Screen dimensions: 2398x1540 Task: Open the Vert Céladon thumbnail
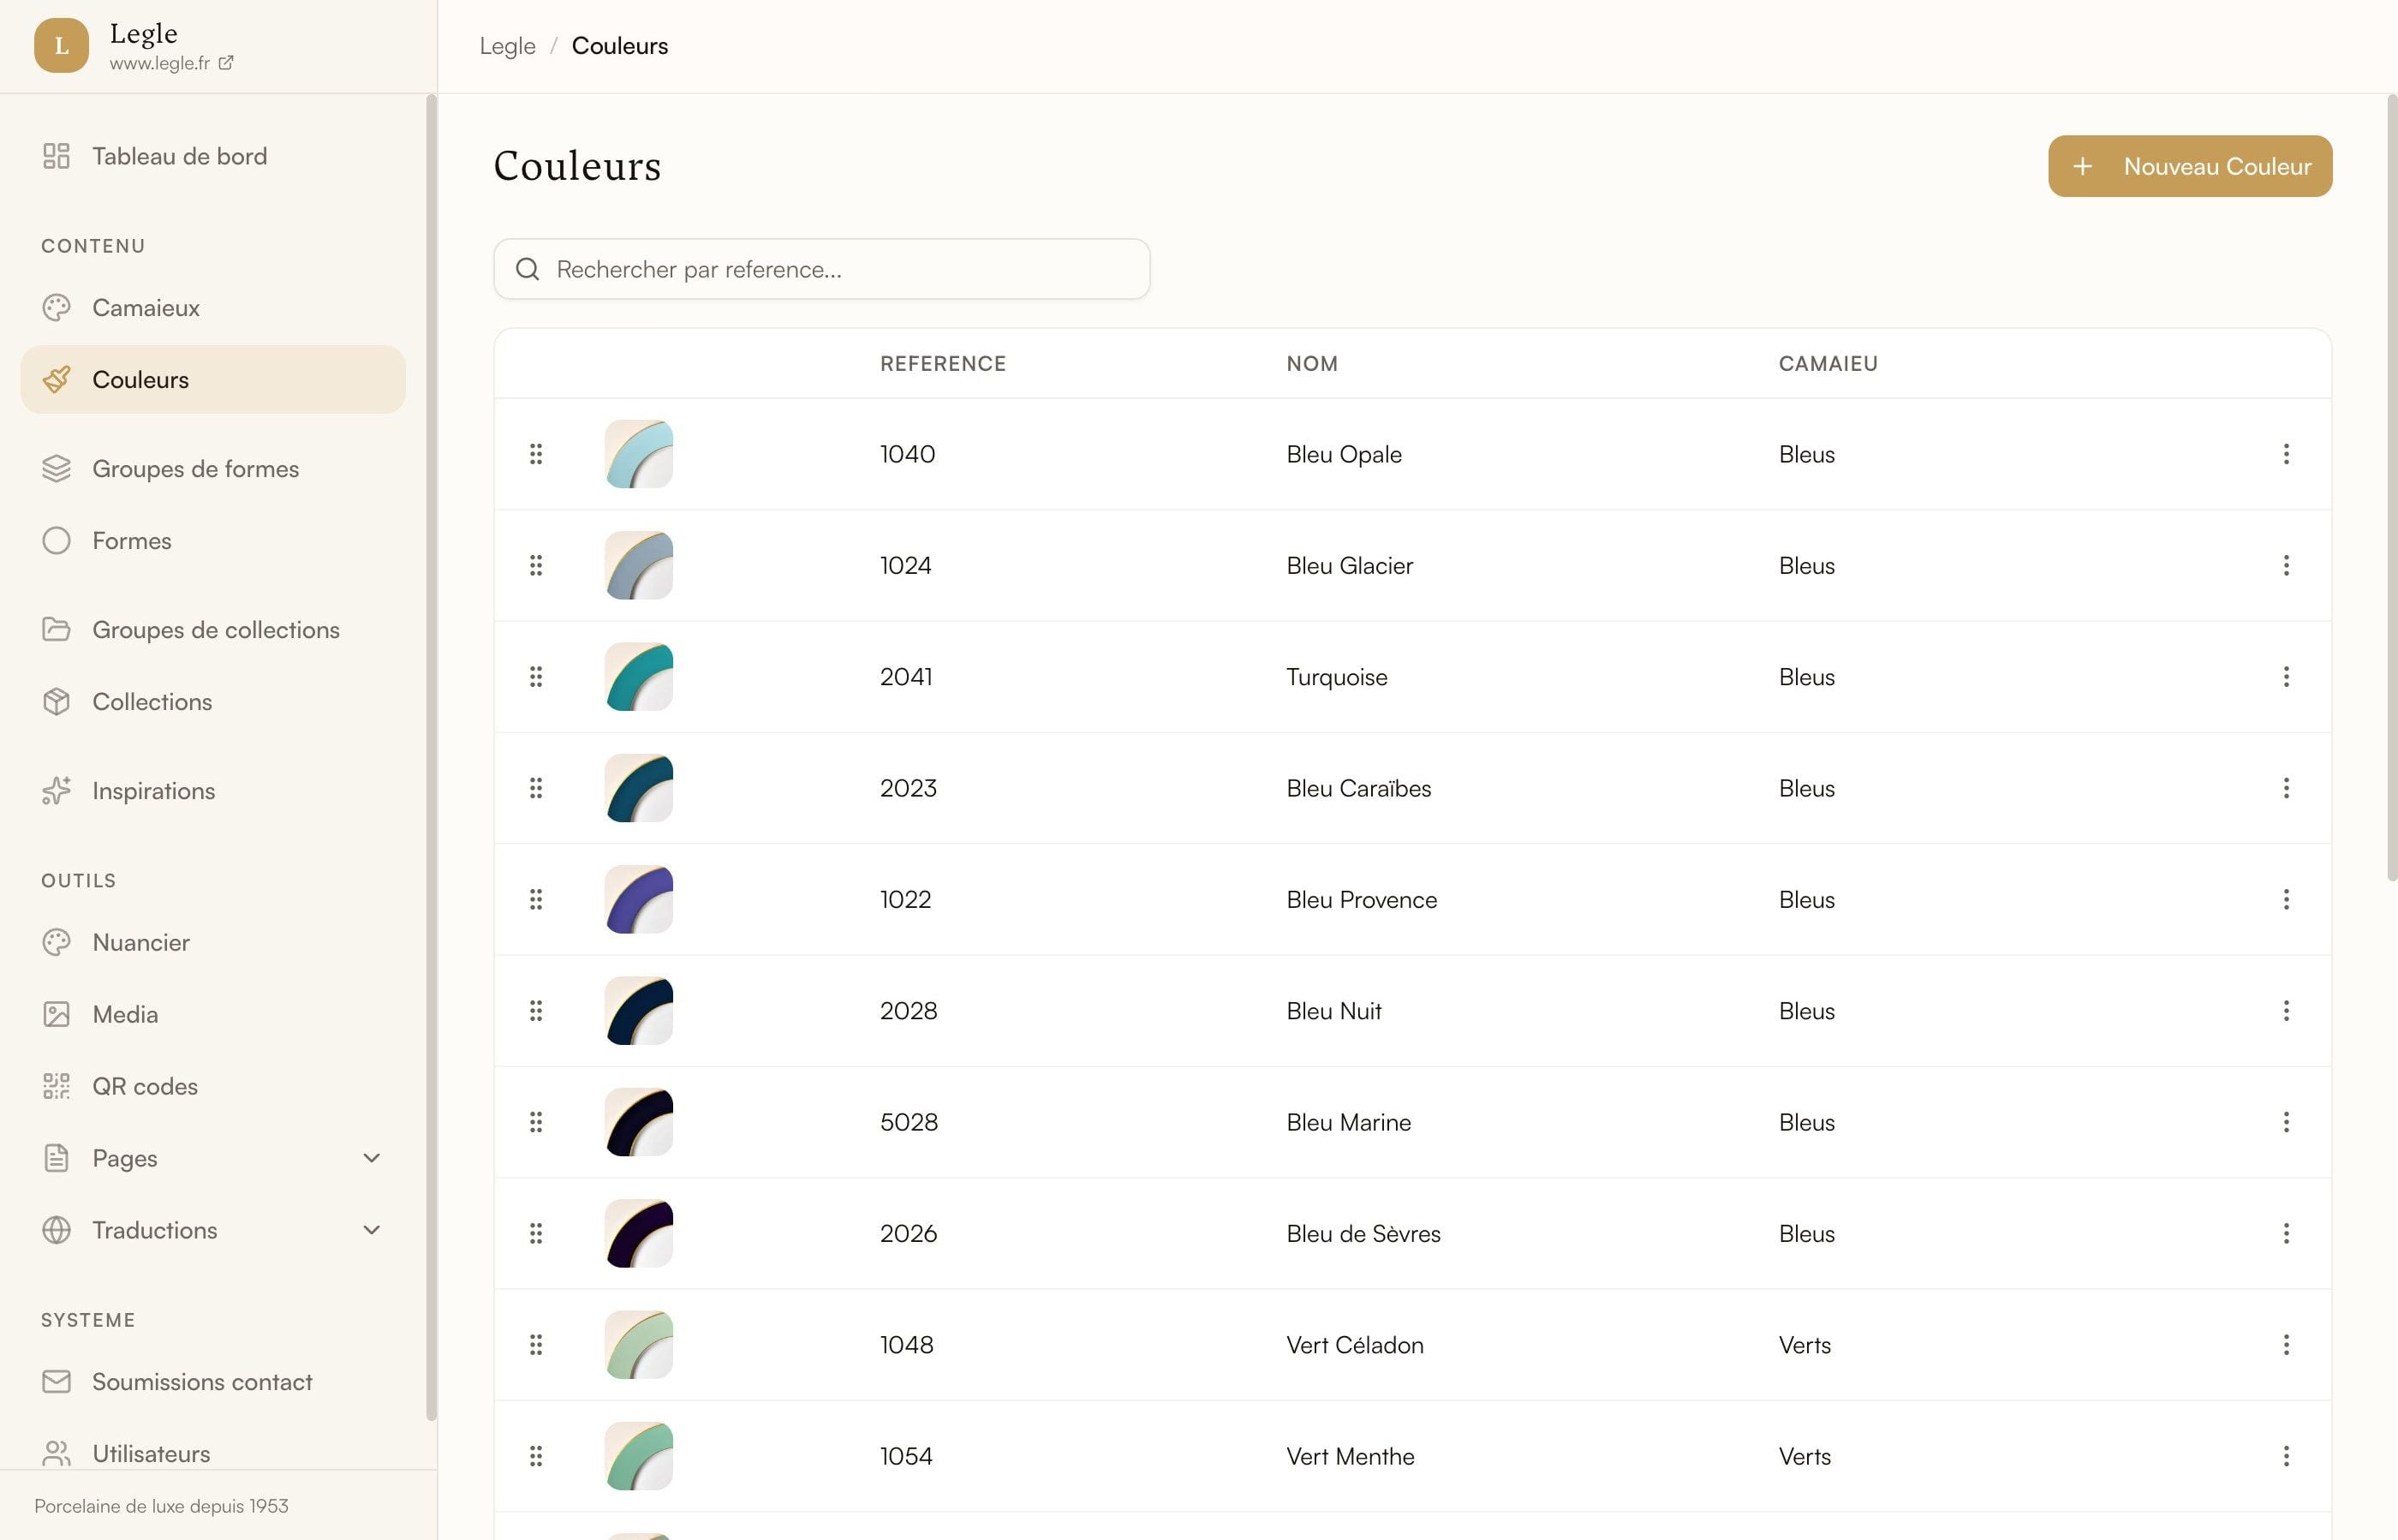[639, 1345]
